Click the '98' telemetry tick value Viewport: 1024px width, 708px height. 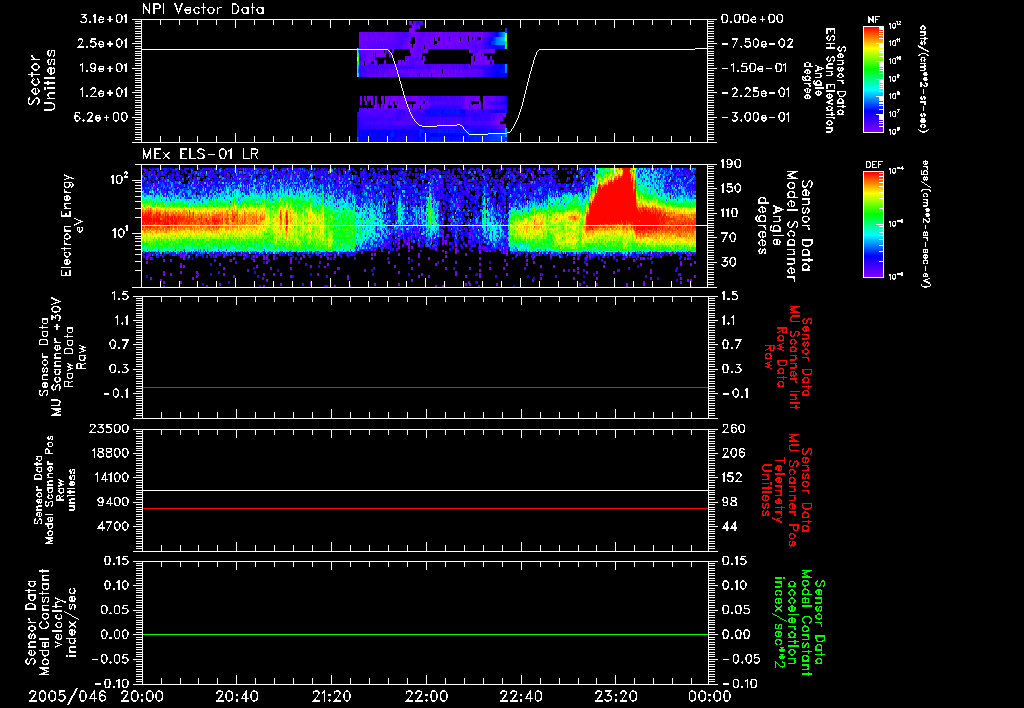click(728, 502)
